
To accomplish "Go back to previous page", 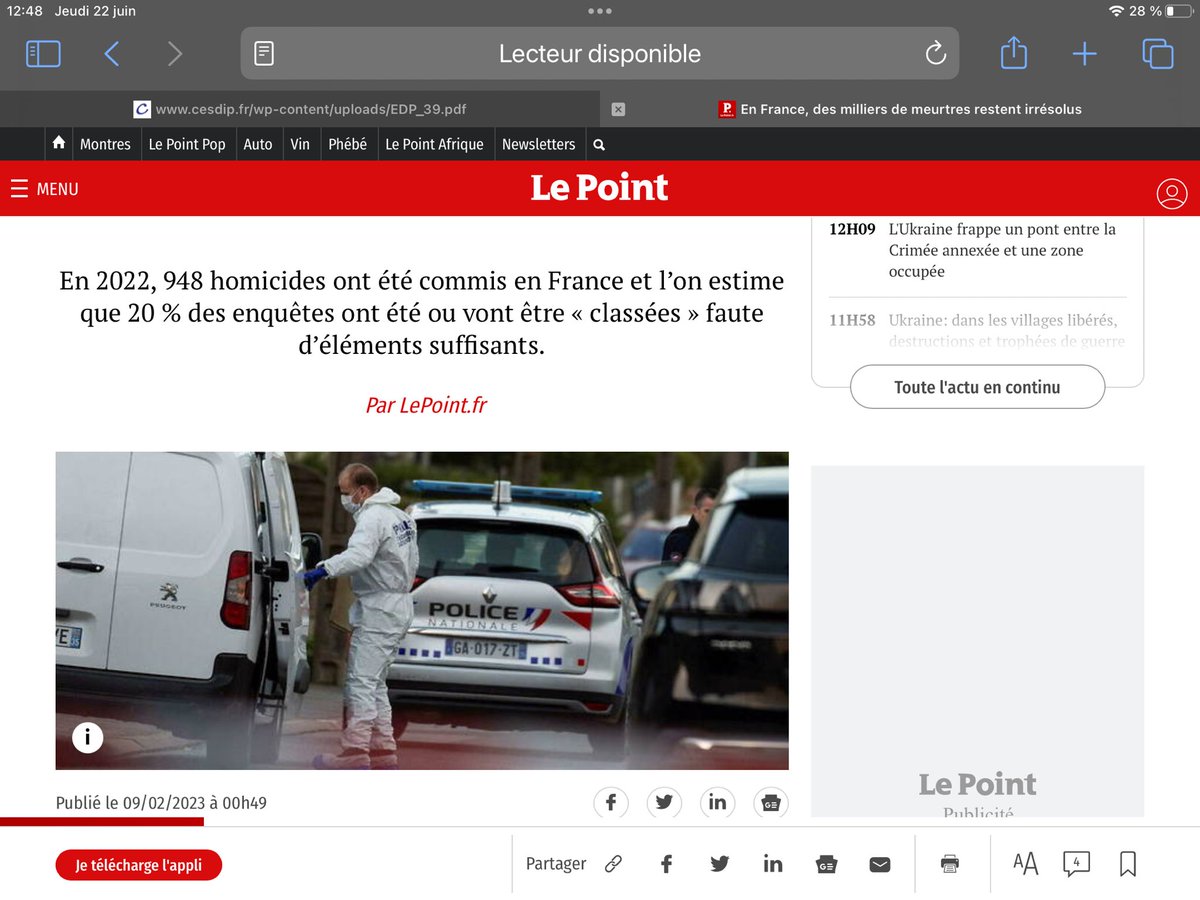I will click(112, 54).
